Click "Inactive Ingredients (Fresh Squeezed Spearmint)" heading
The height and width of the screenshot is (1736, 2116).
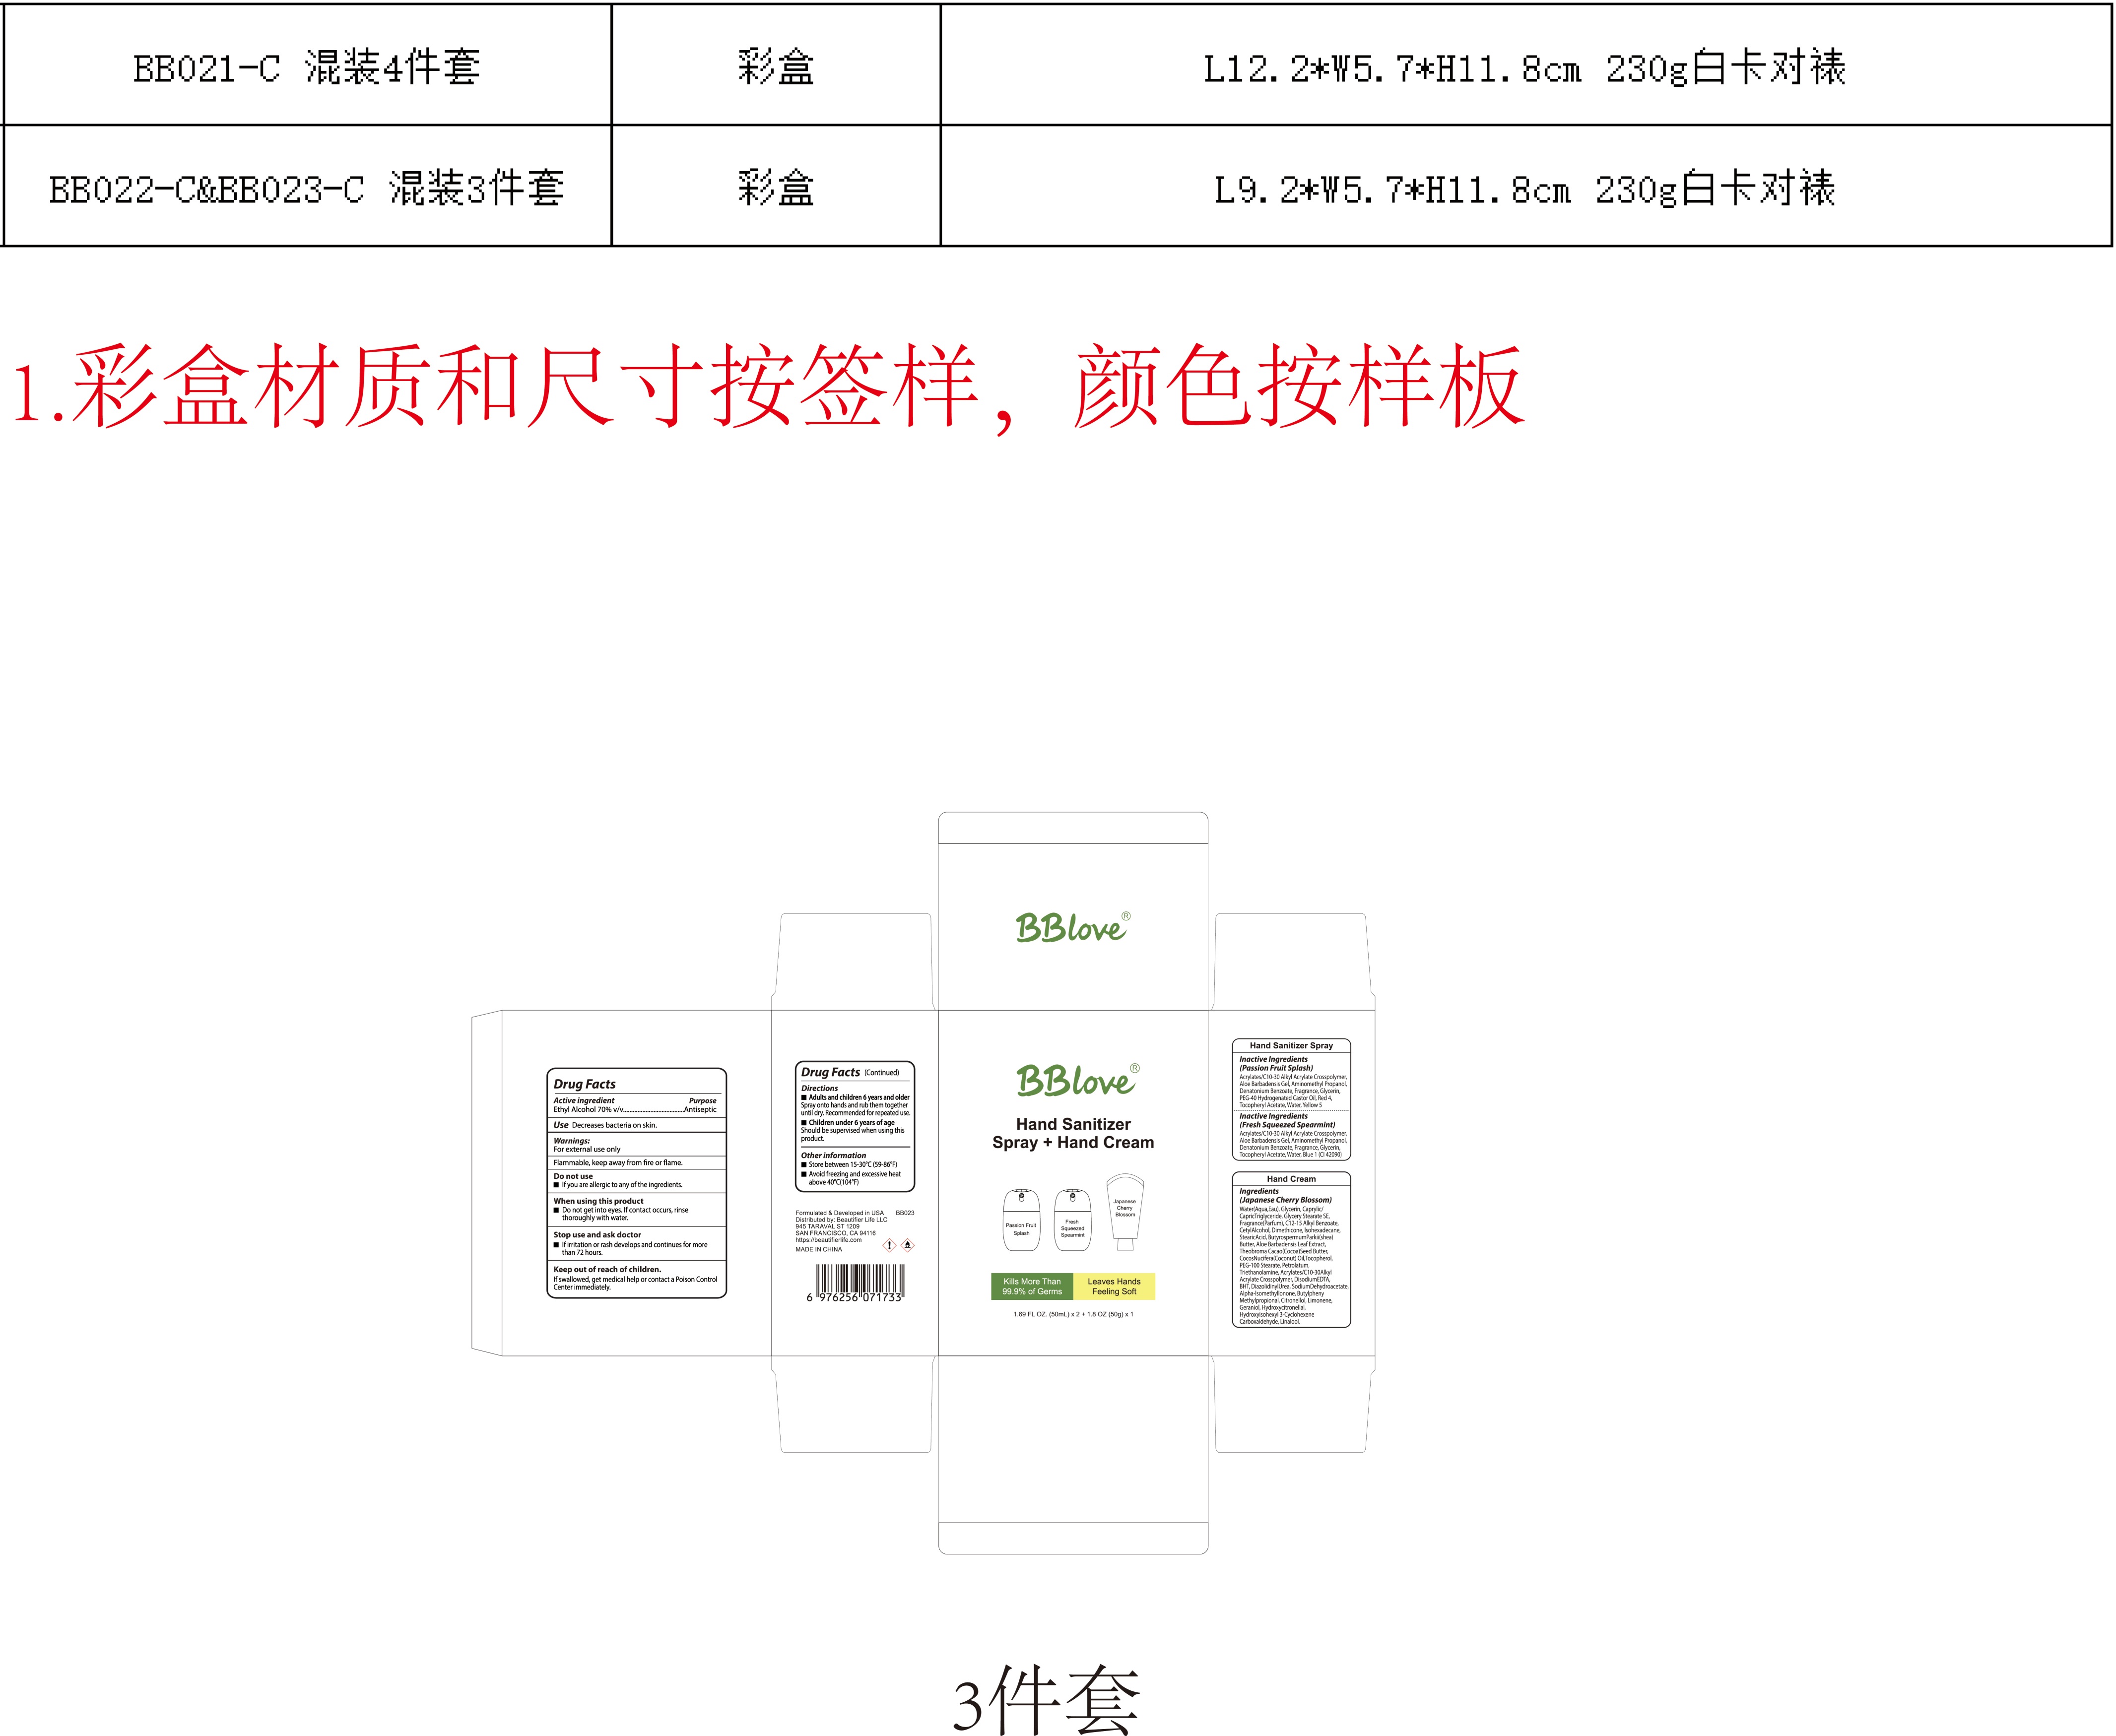coord(1287,1120)
